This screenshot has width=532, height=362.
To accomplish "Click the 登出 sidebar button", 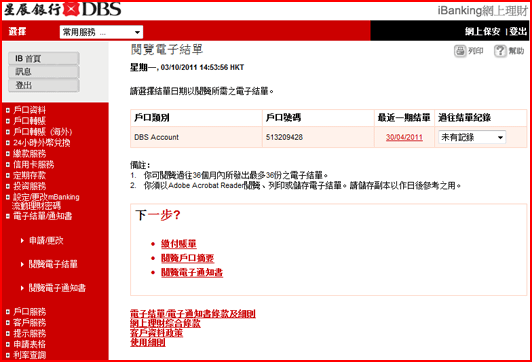I will coord(44,85).
